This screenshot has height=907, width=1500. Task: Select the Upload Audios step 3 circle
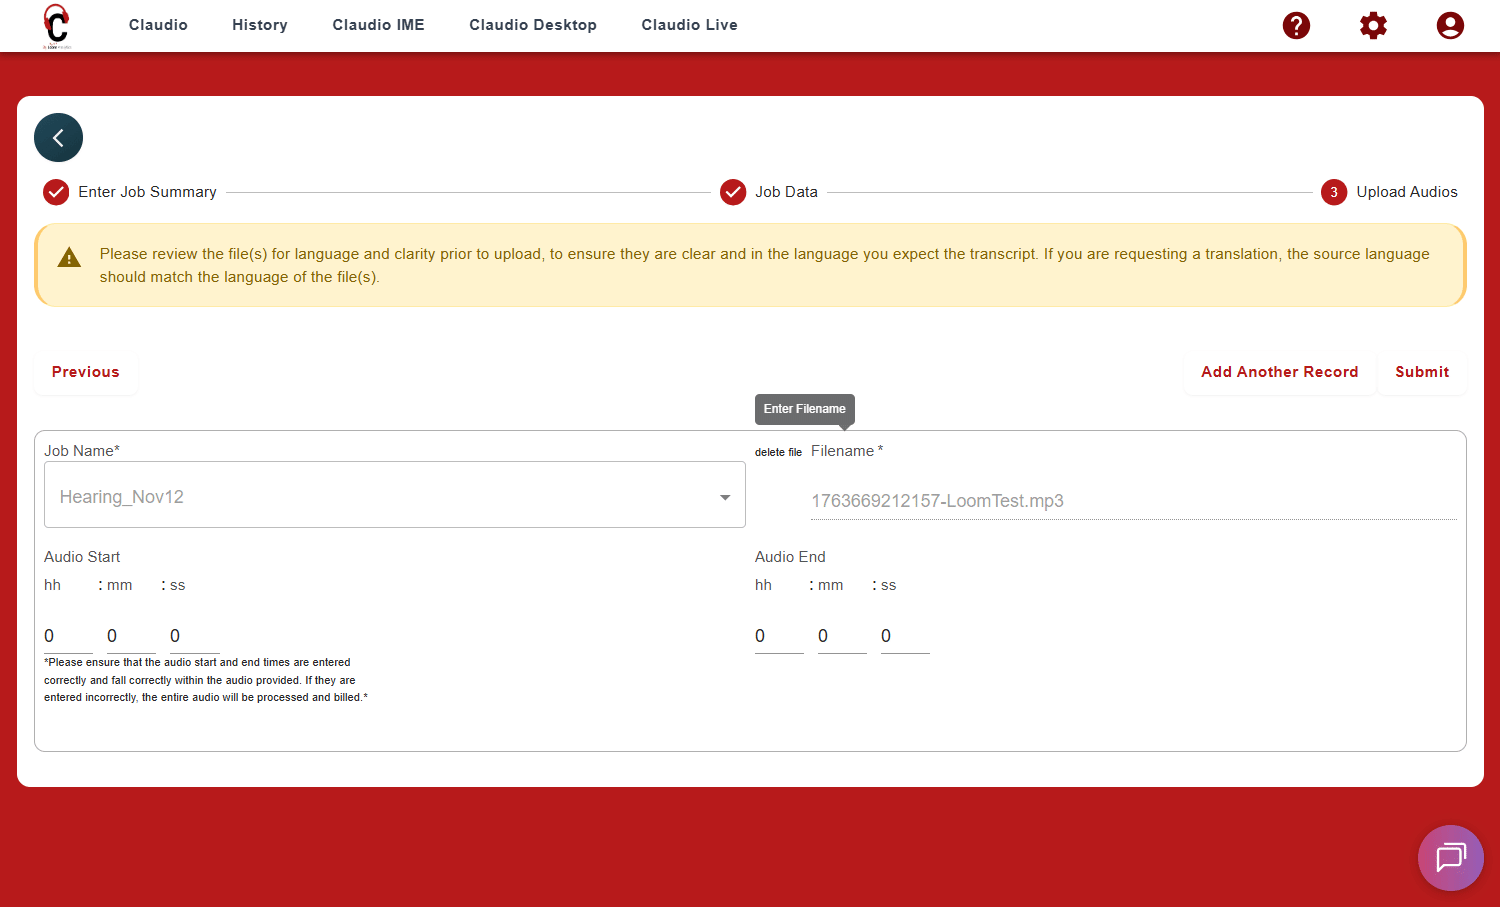(1333, 192)
